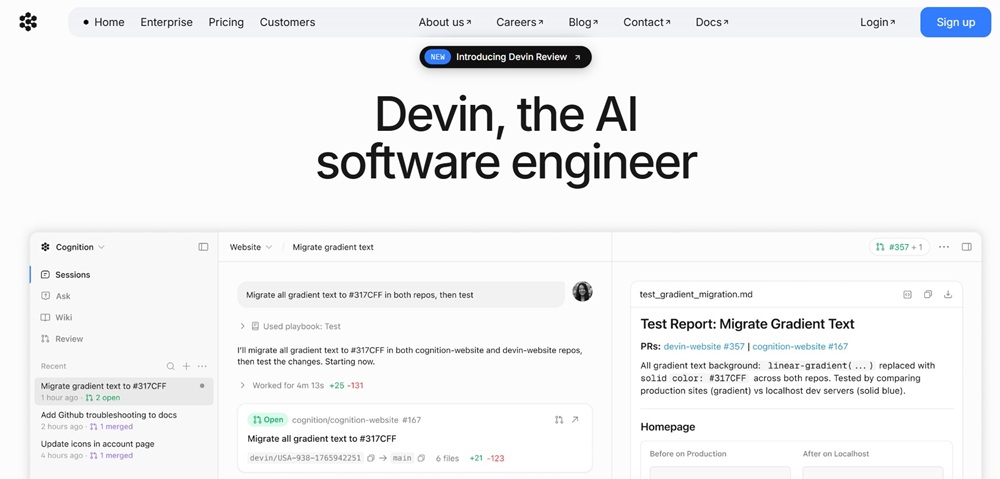Open the Pricing page in navigation
The width and height of the screenshot is (1000, 479).
coord(226,22)
